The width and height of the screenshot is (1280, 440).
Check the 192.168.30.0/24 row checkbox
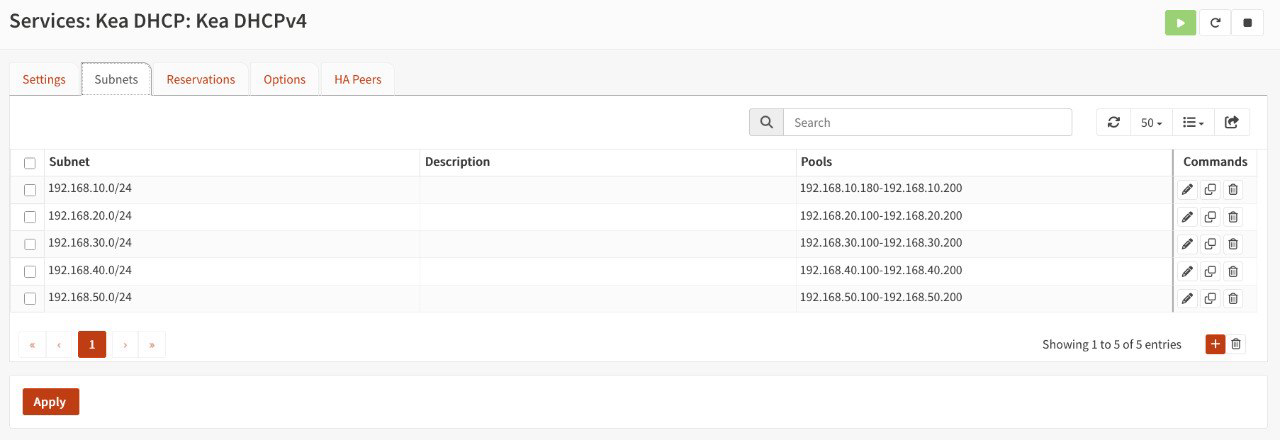point(30,244)
